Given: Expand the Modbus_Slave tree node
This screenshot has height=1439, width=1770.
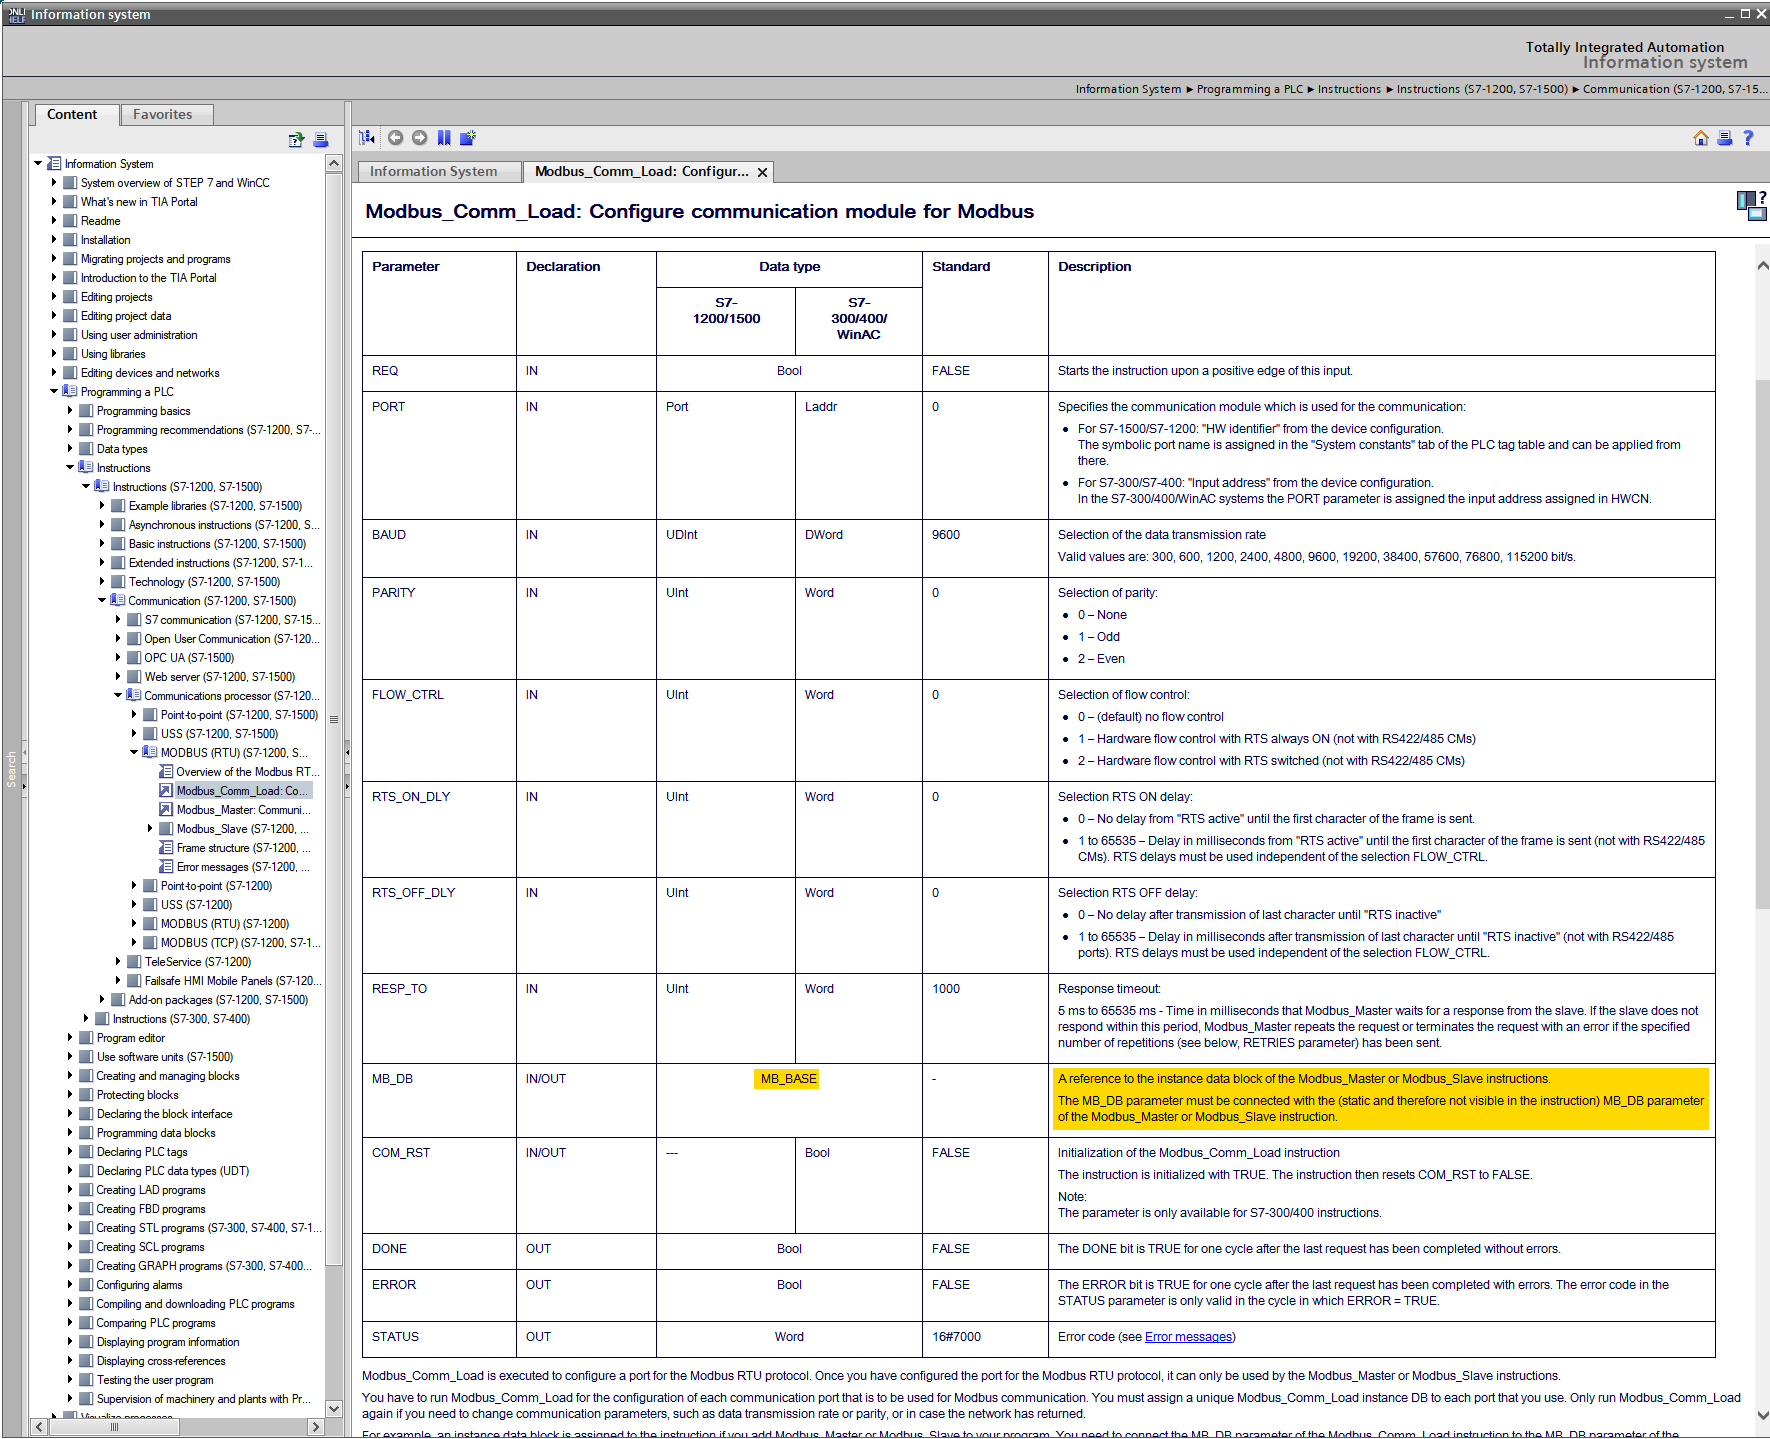Looking at the screenshot, I should tap(150, 829).
